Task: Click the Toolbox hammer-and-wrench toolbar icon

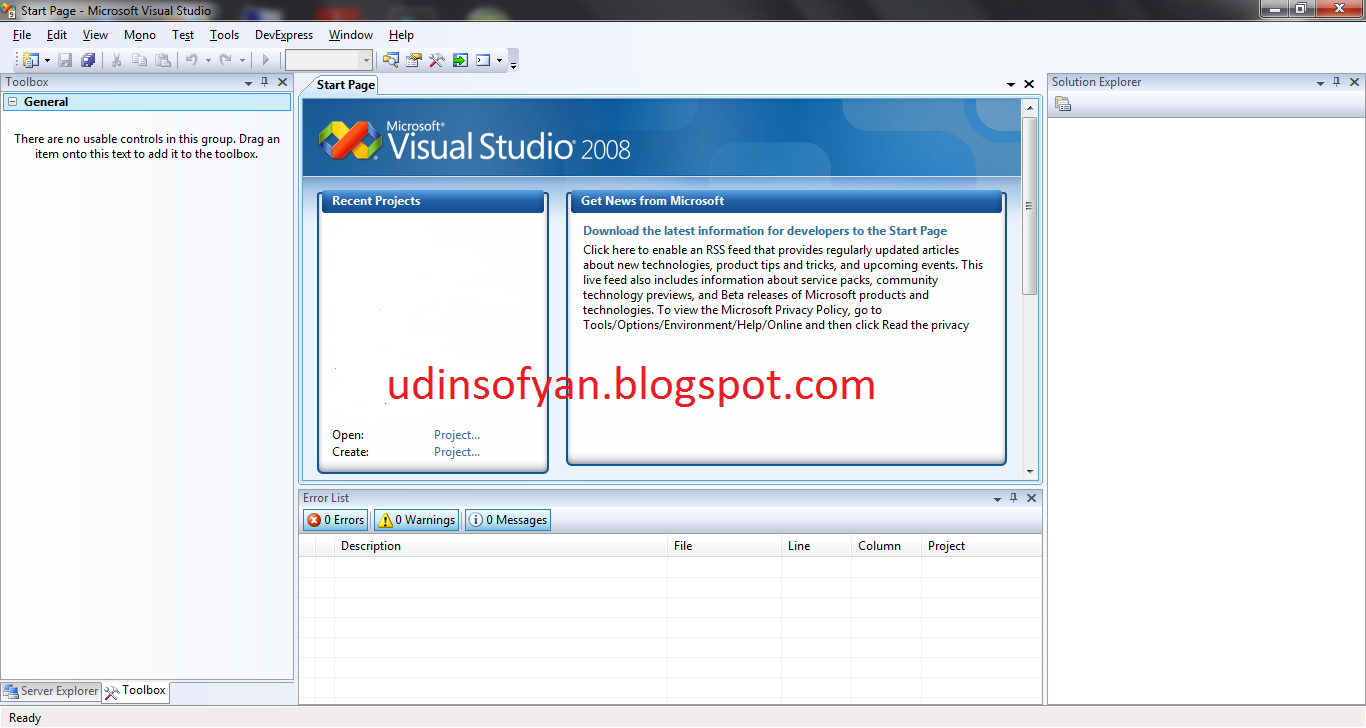Action: (x=437, y=60)
